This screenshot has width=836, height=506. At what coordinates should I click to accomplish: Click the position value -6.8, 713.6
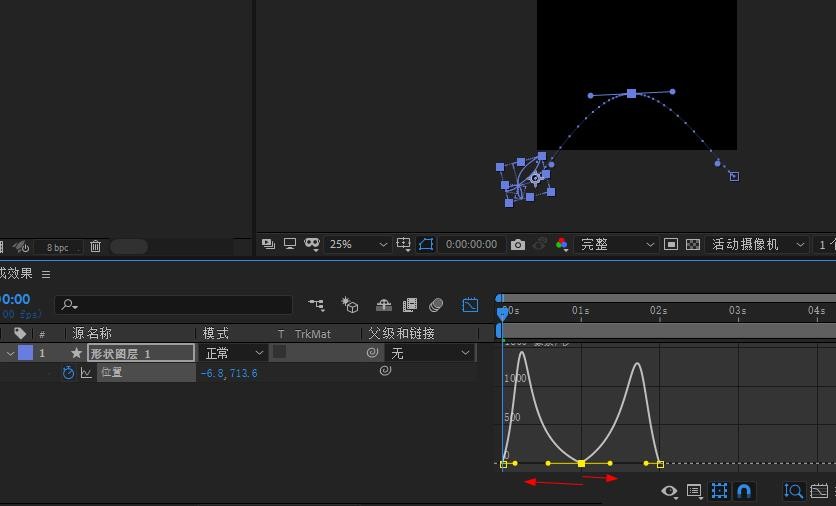[x=229, y=373]
